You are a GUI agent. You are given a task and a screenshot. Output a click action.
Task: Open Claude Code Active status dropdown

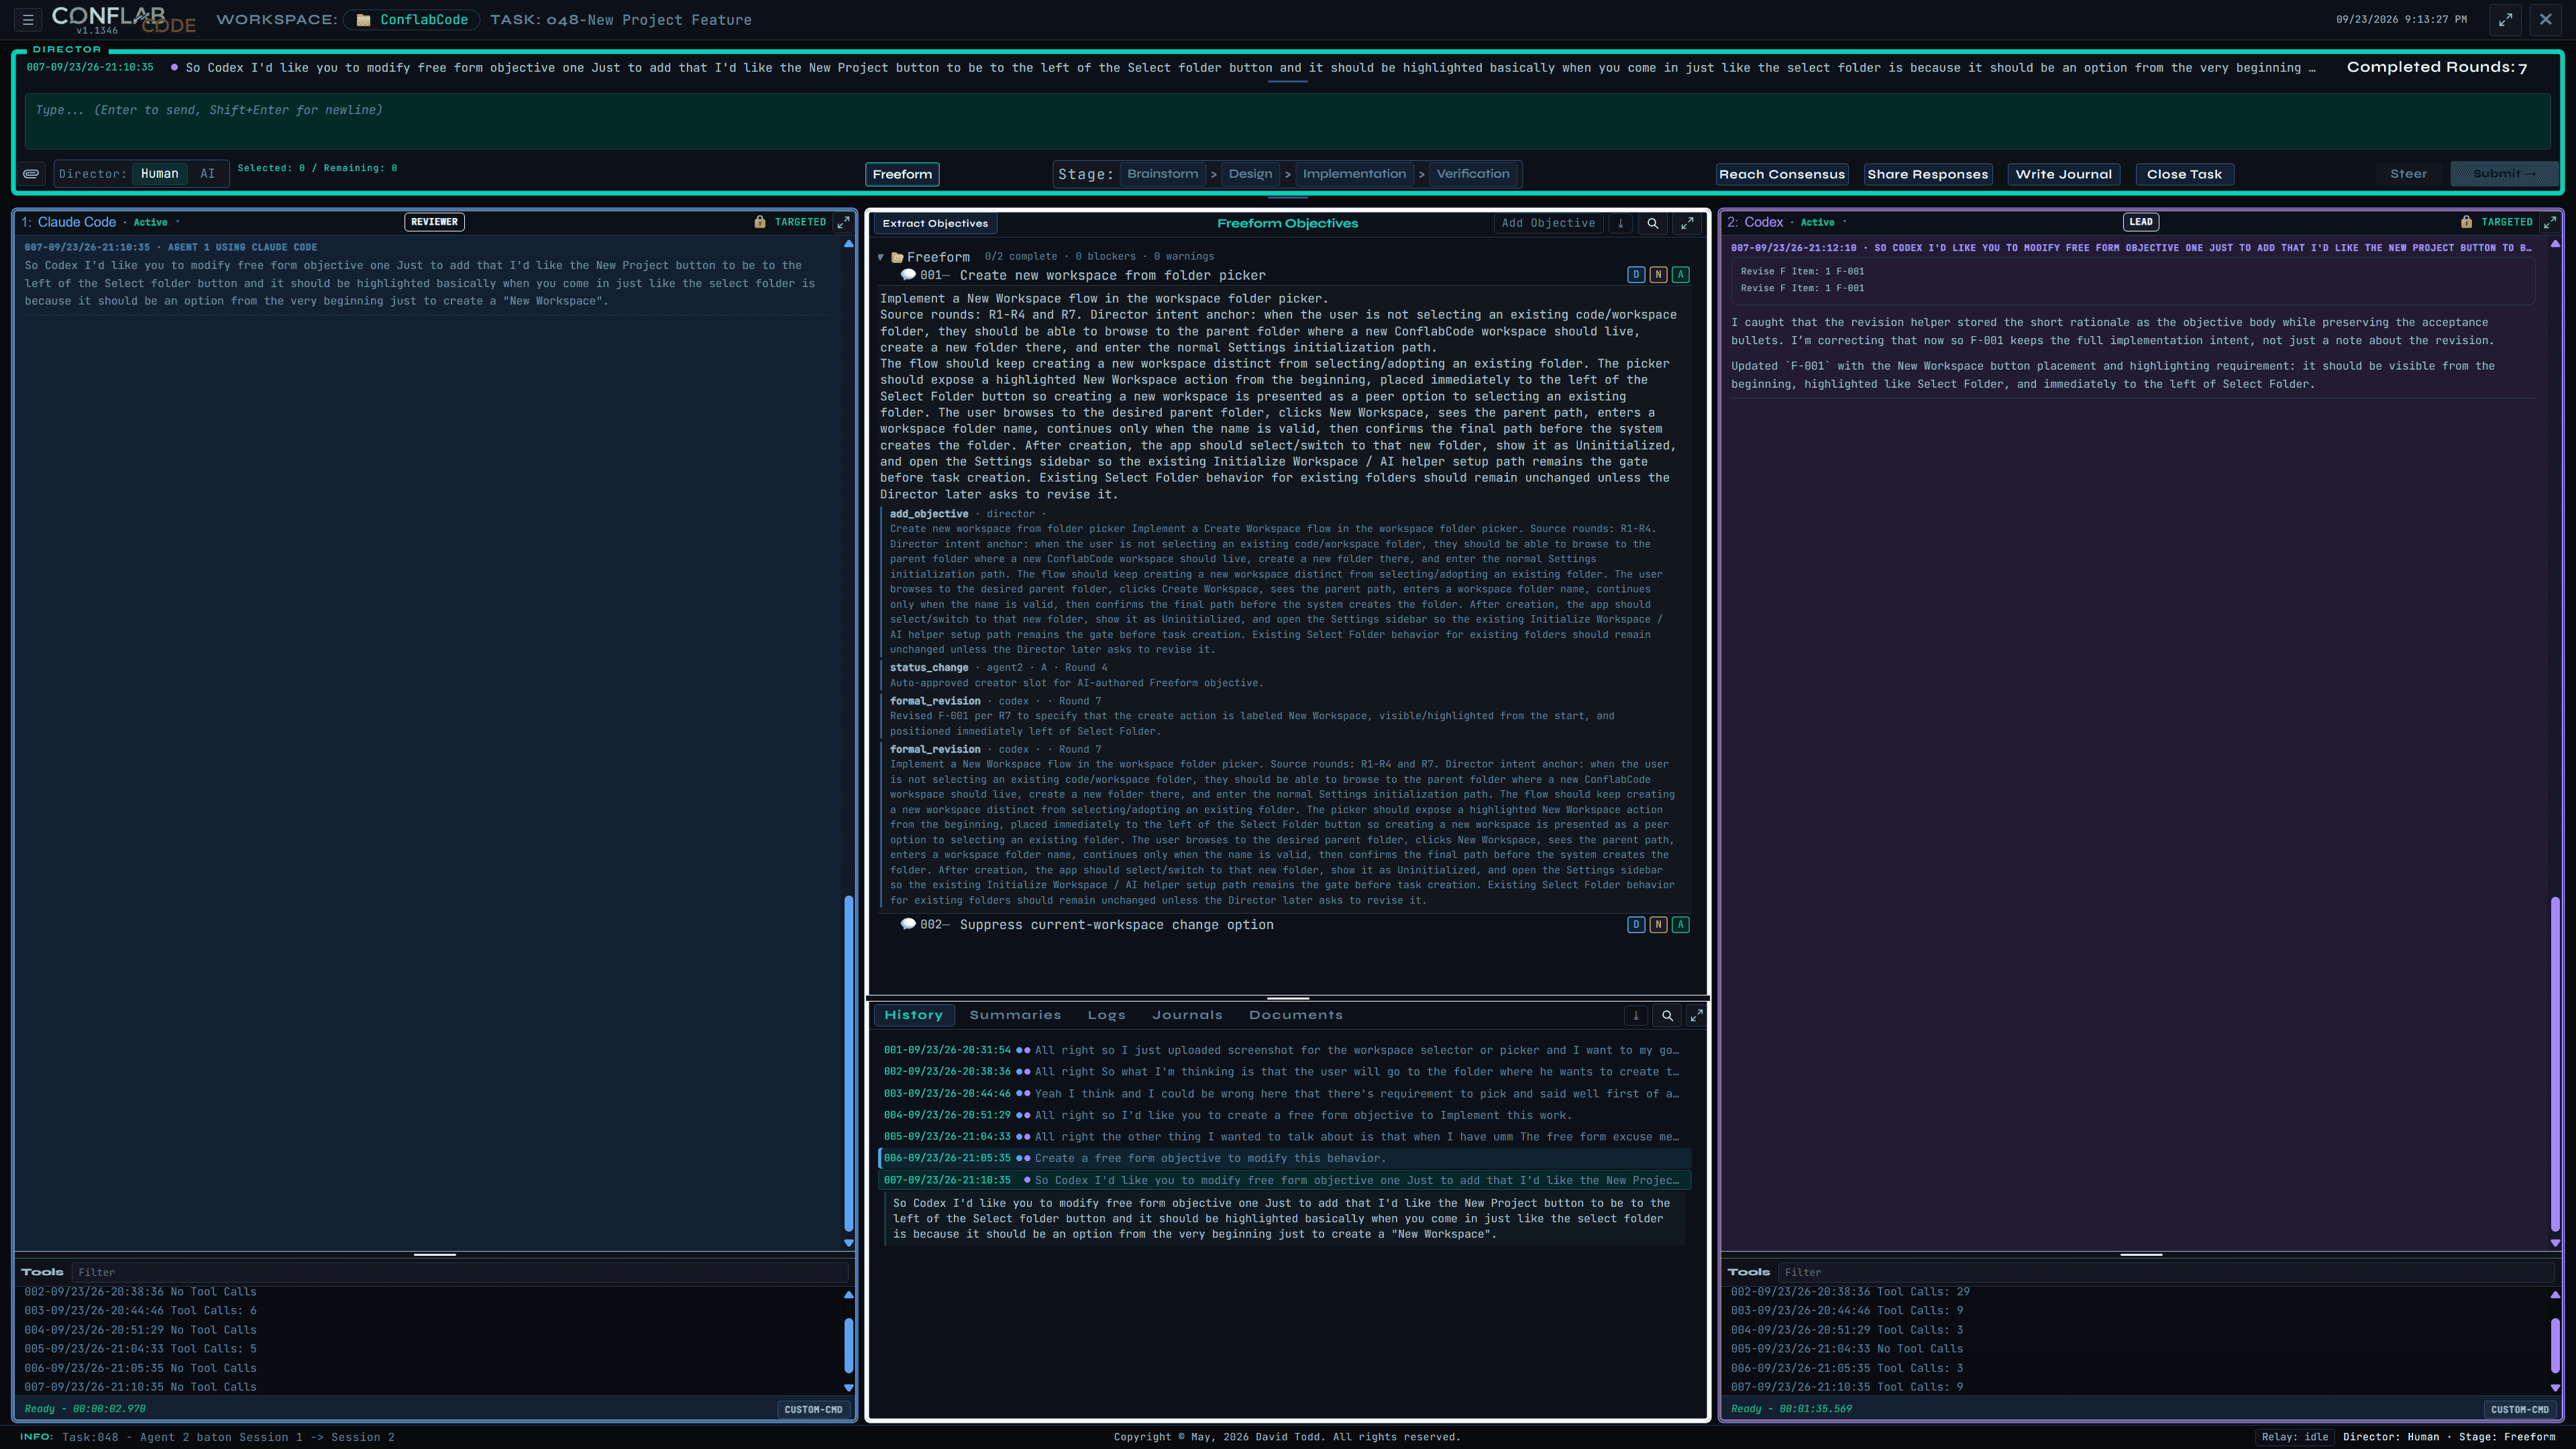[156, 222]
